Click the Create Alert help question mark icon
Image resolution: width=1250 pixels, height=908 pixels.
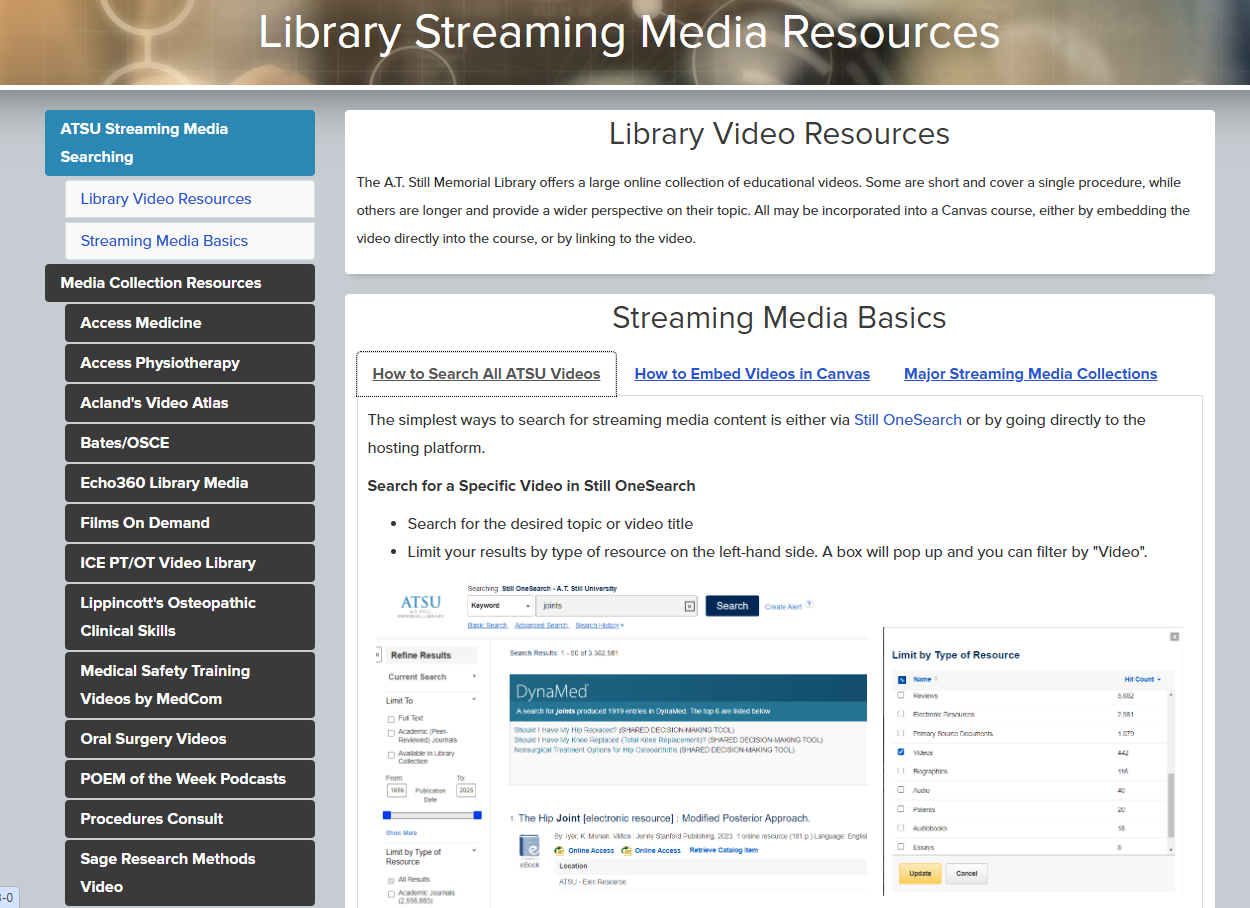click(809, 605)
